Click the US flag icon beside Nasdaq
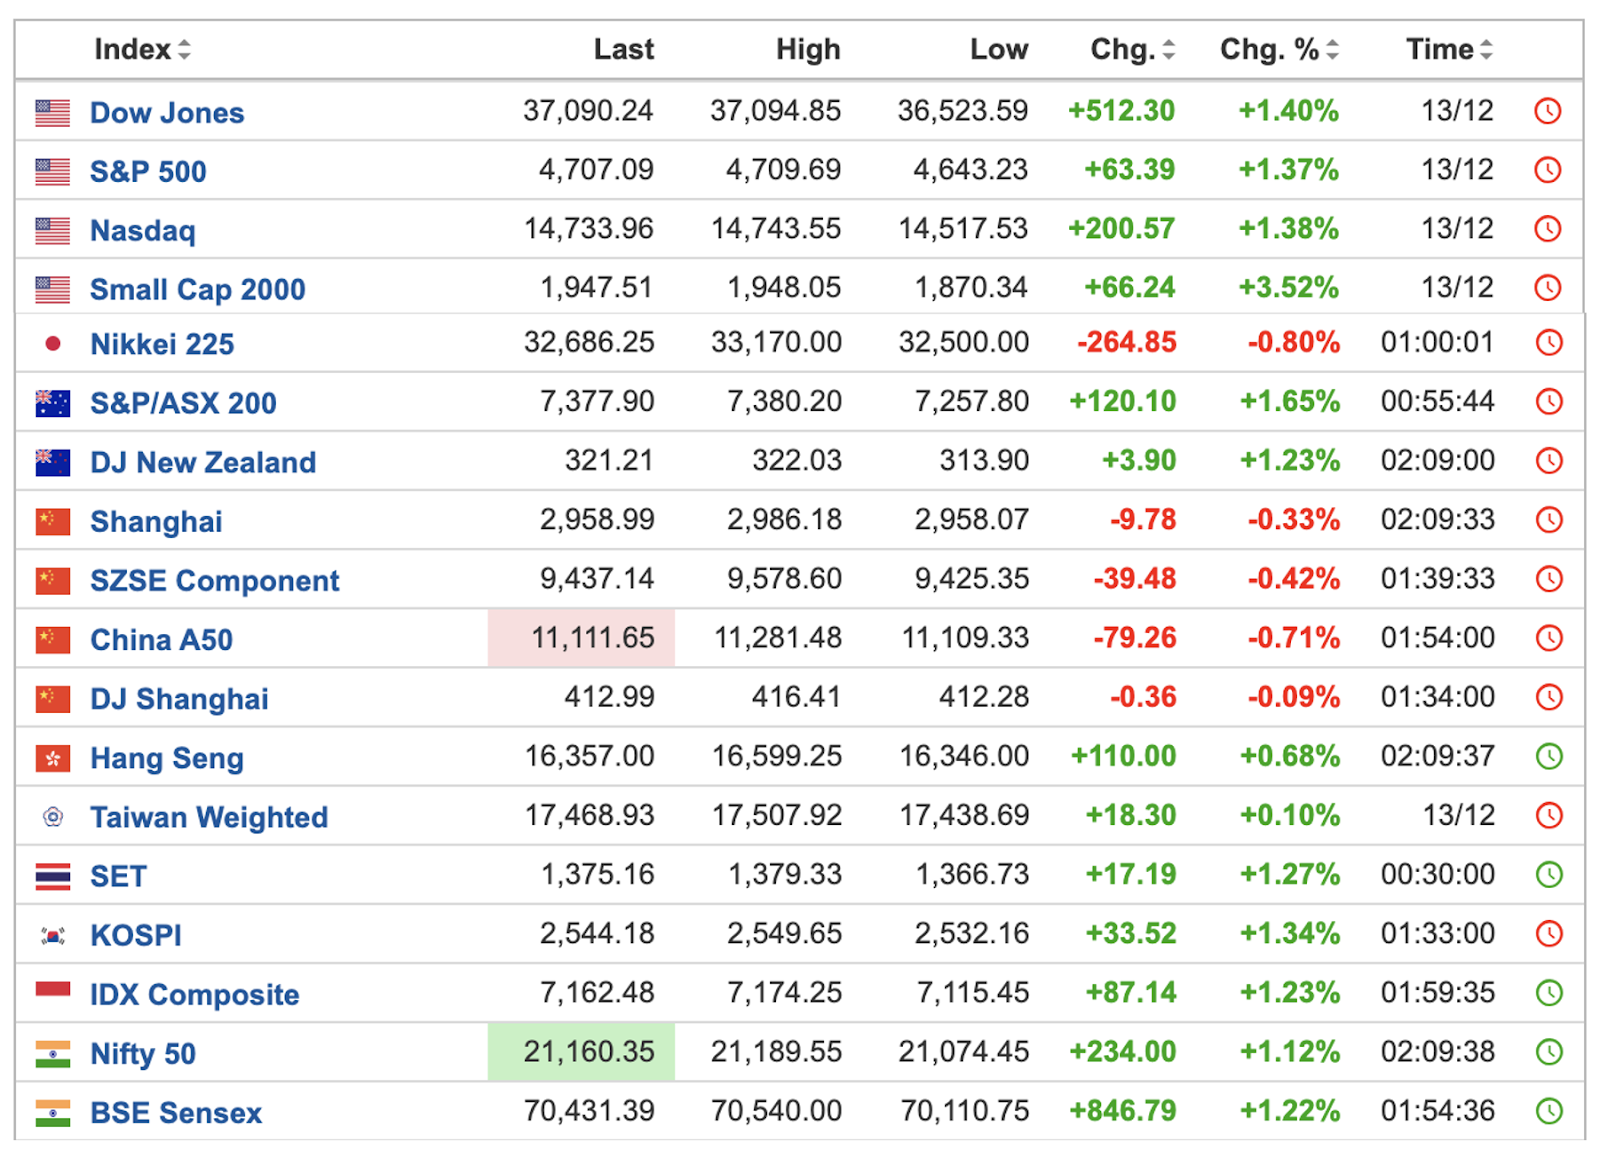Screen dimensions: 1600x1158 click(x=52, y=231)
